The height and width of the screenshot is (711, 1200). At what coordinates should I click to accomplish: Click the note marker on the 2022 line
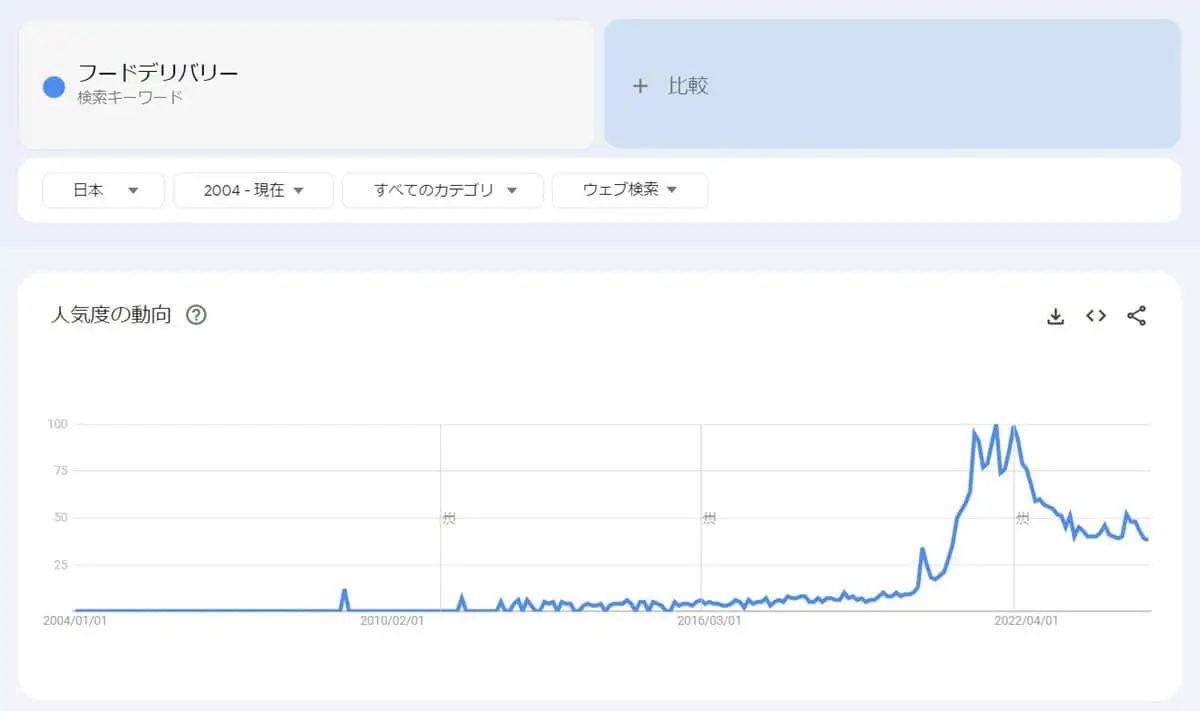[1022, 518]
